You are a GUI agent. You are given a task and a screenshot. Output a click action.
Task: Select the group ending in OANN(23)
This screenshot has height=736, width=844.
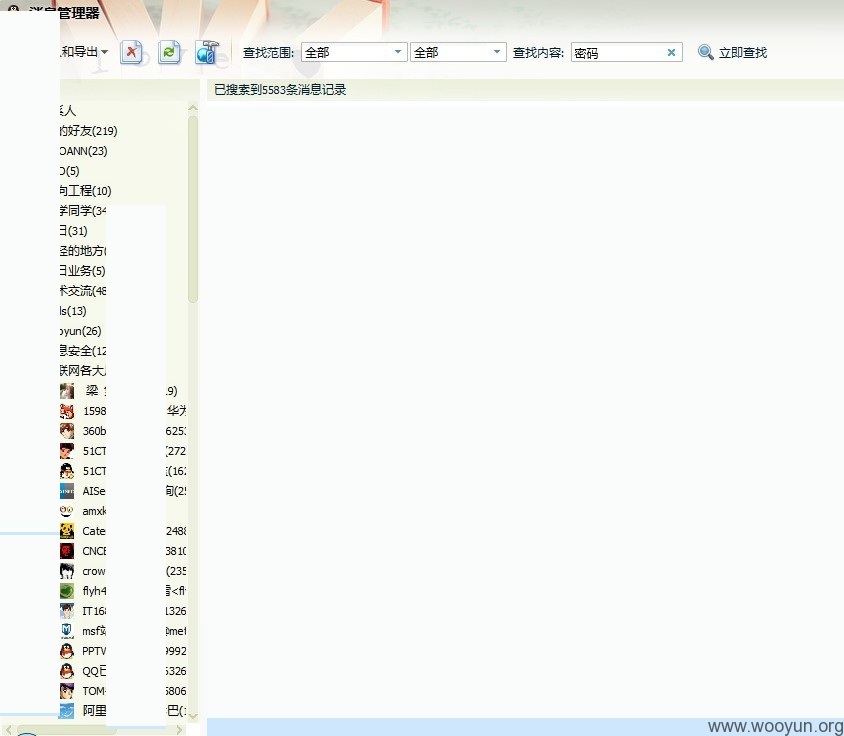pos(83,151)
